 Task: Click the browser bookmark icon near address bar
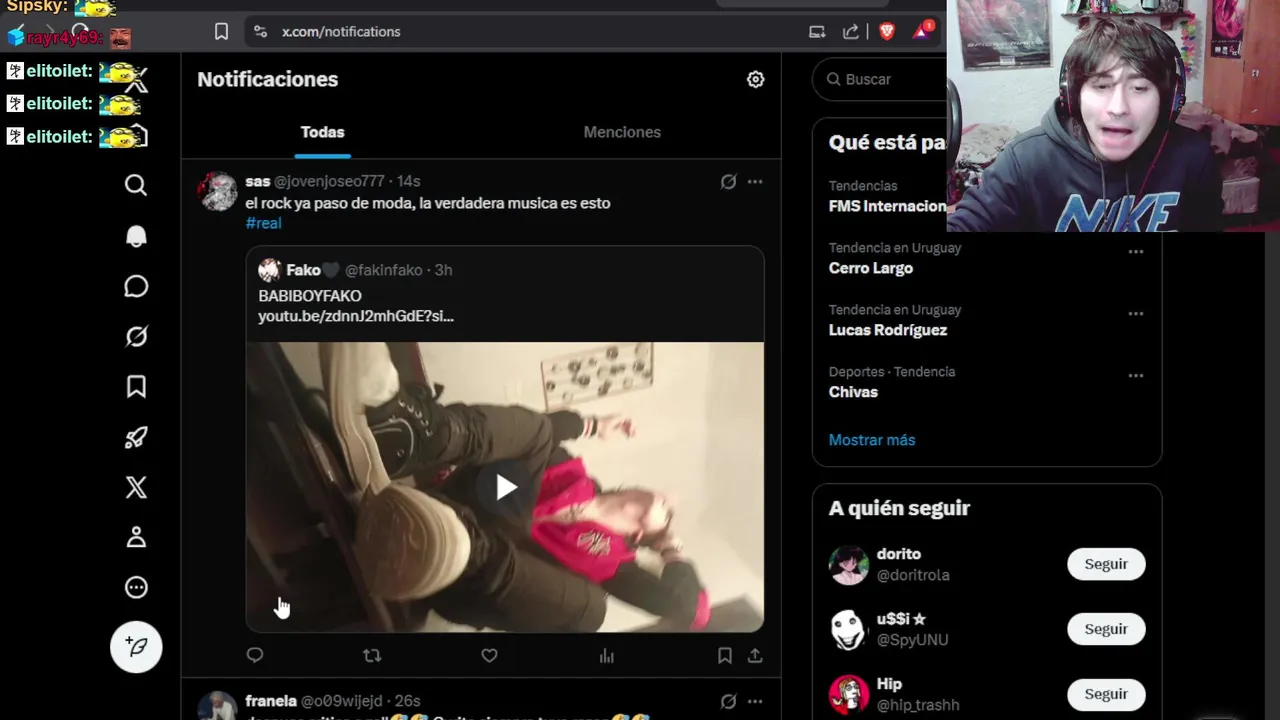221,32
